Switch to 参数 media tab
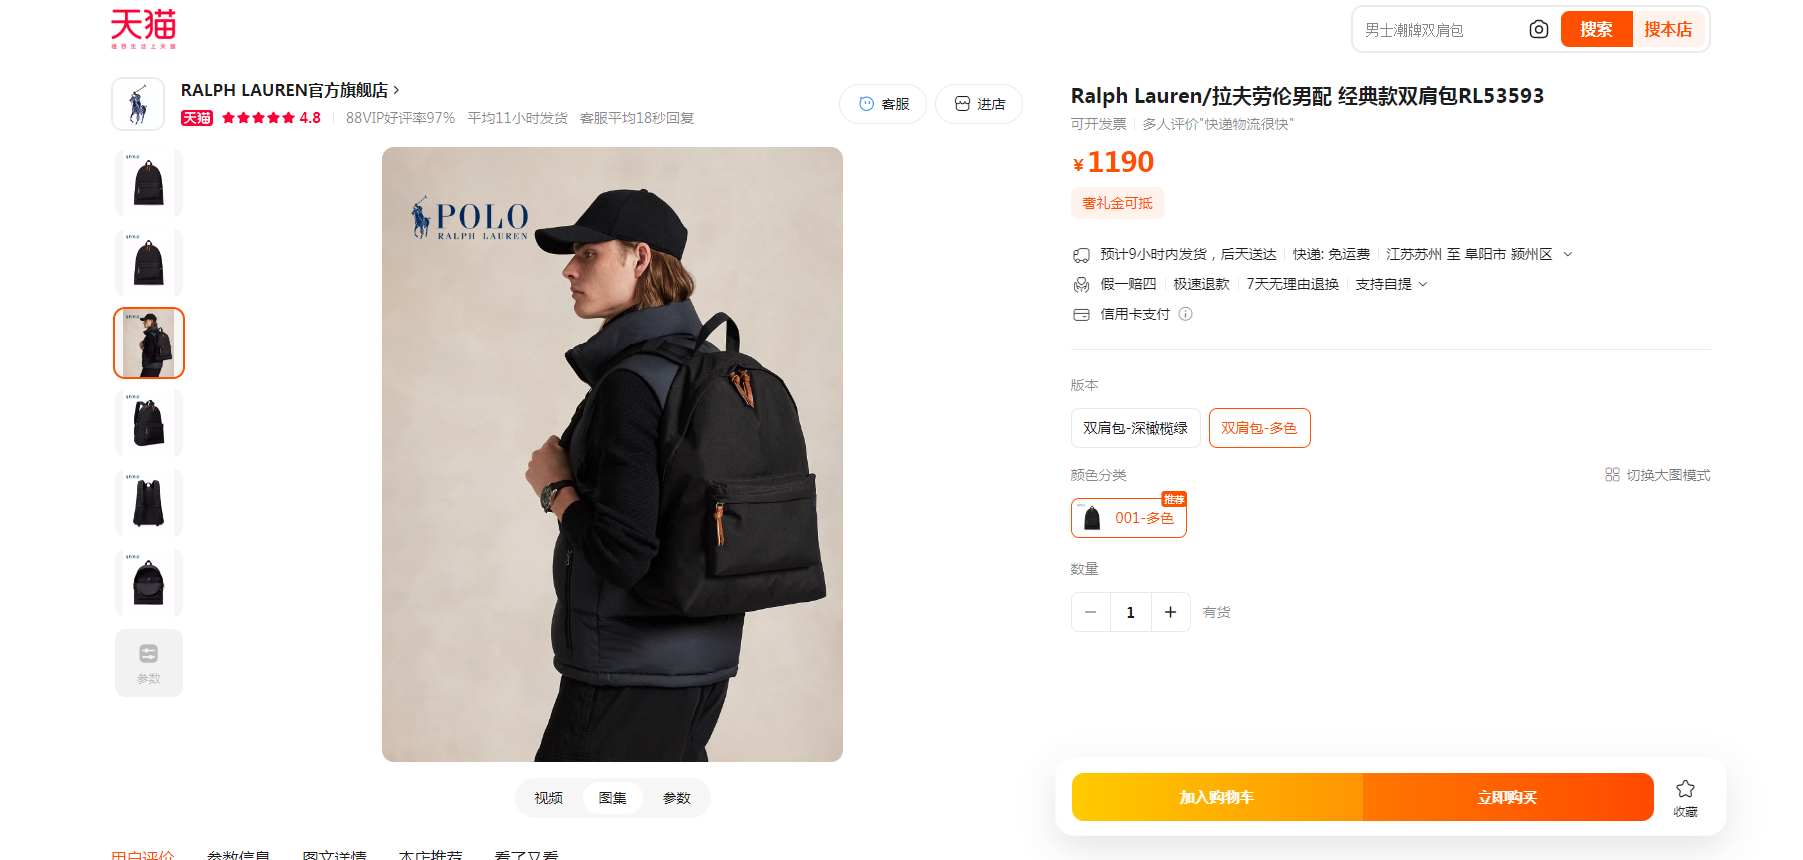Image resolution: width=1803 pixels, height=860 pixels. (x=677, y=798)
